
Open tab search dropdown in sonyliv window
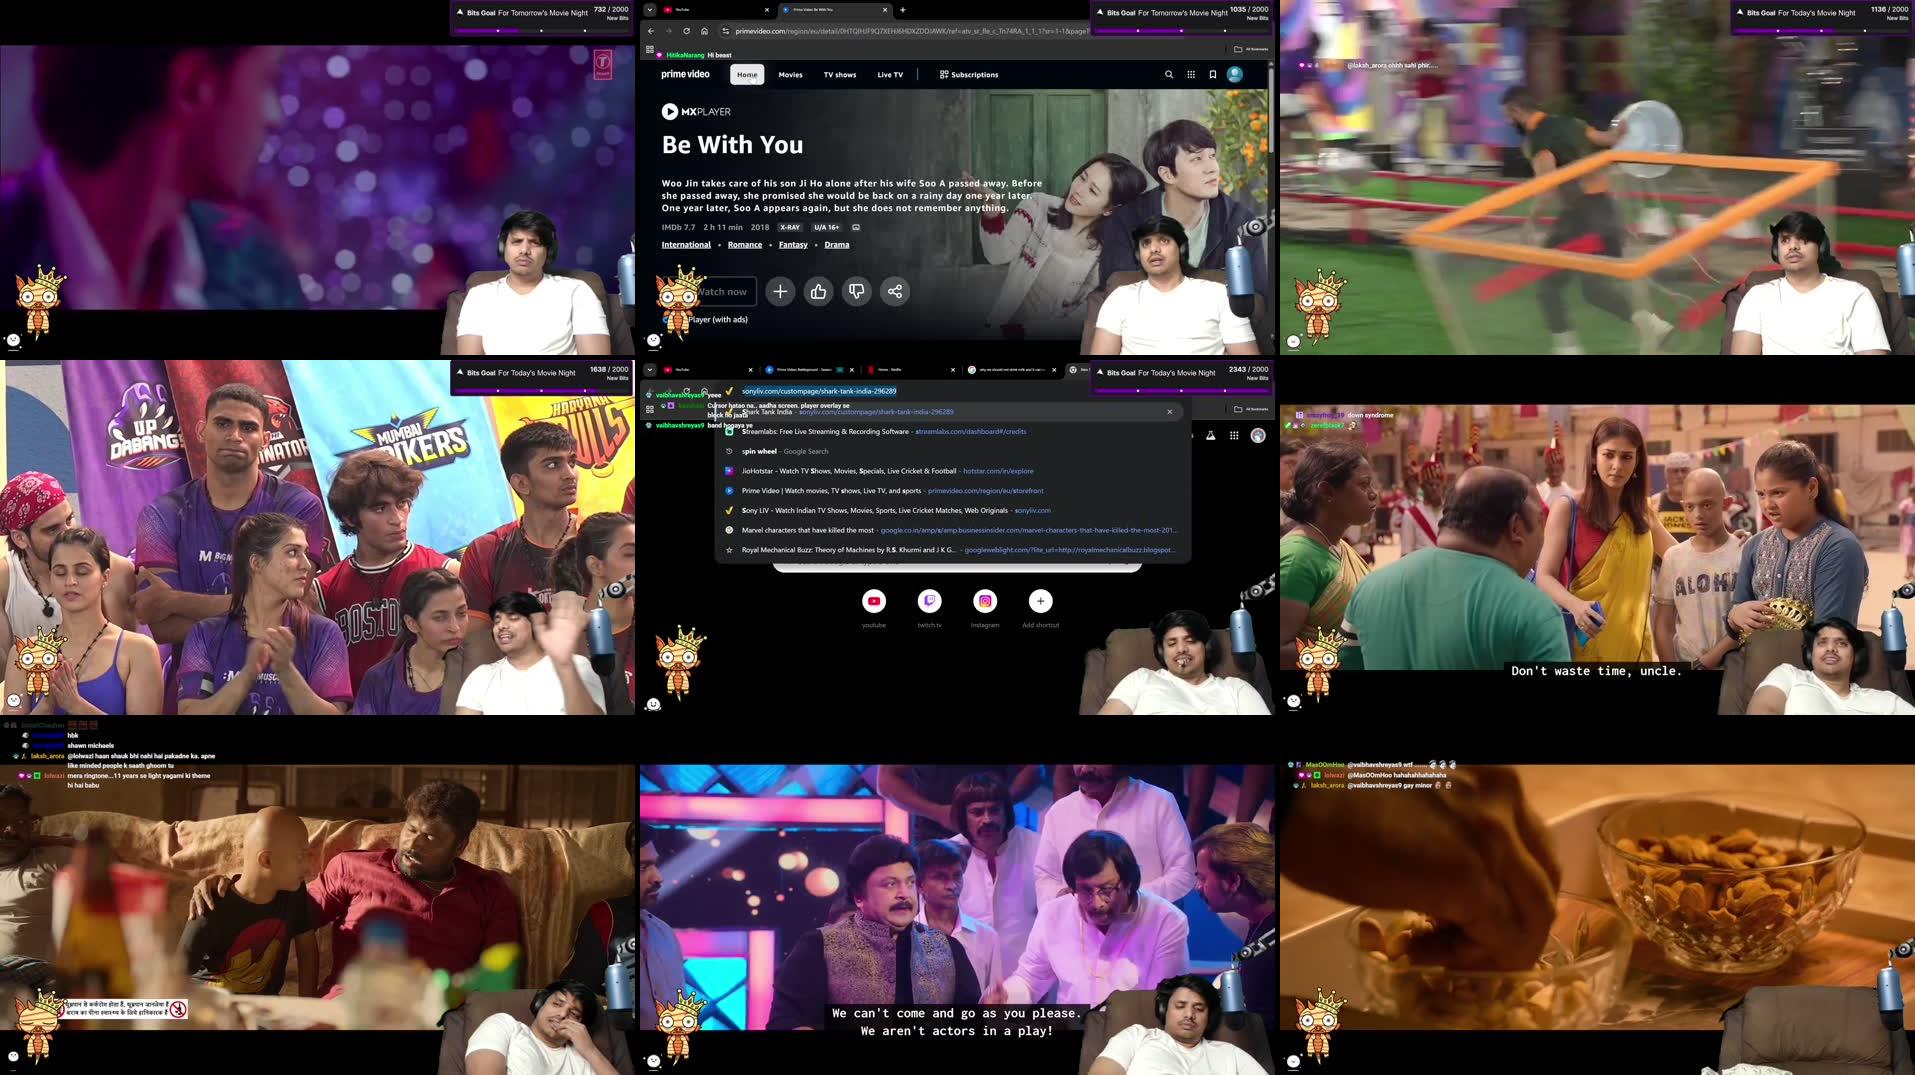pyautogui.click(x=649, y=370)
